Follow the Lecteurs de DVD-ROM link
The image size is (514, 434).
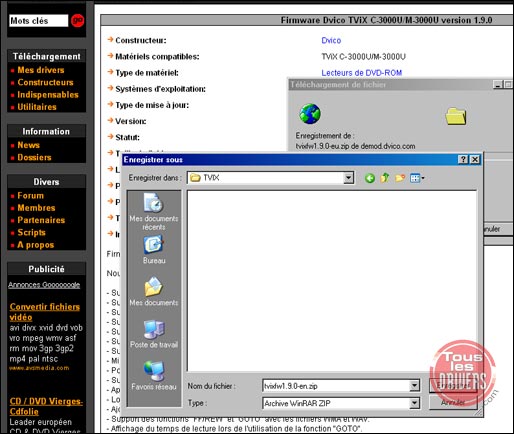(362, 73)
